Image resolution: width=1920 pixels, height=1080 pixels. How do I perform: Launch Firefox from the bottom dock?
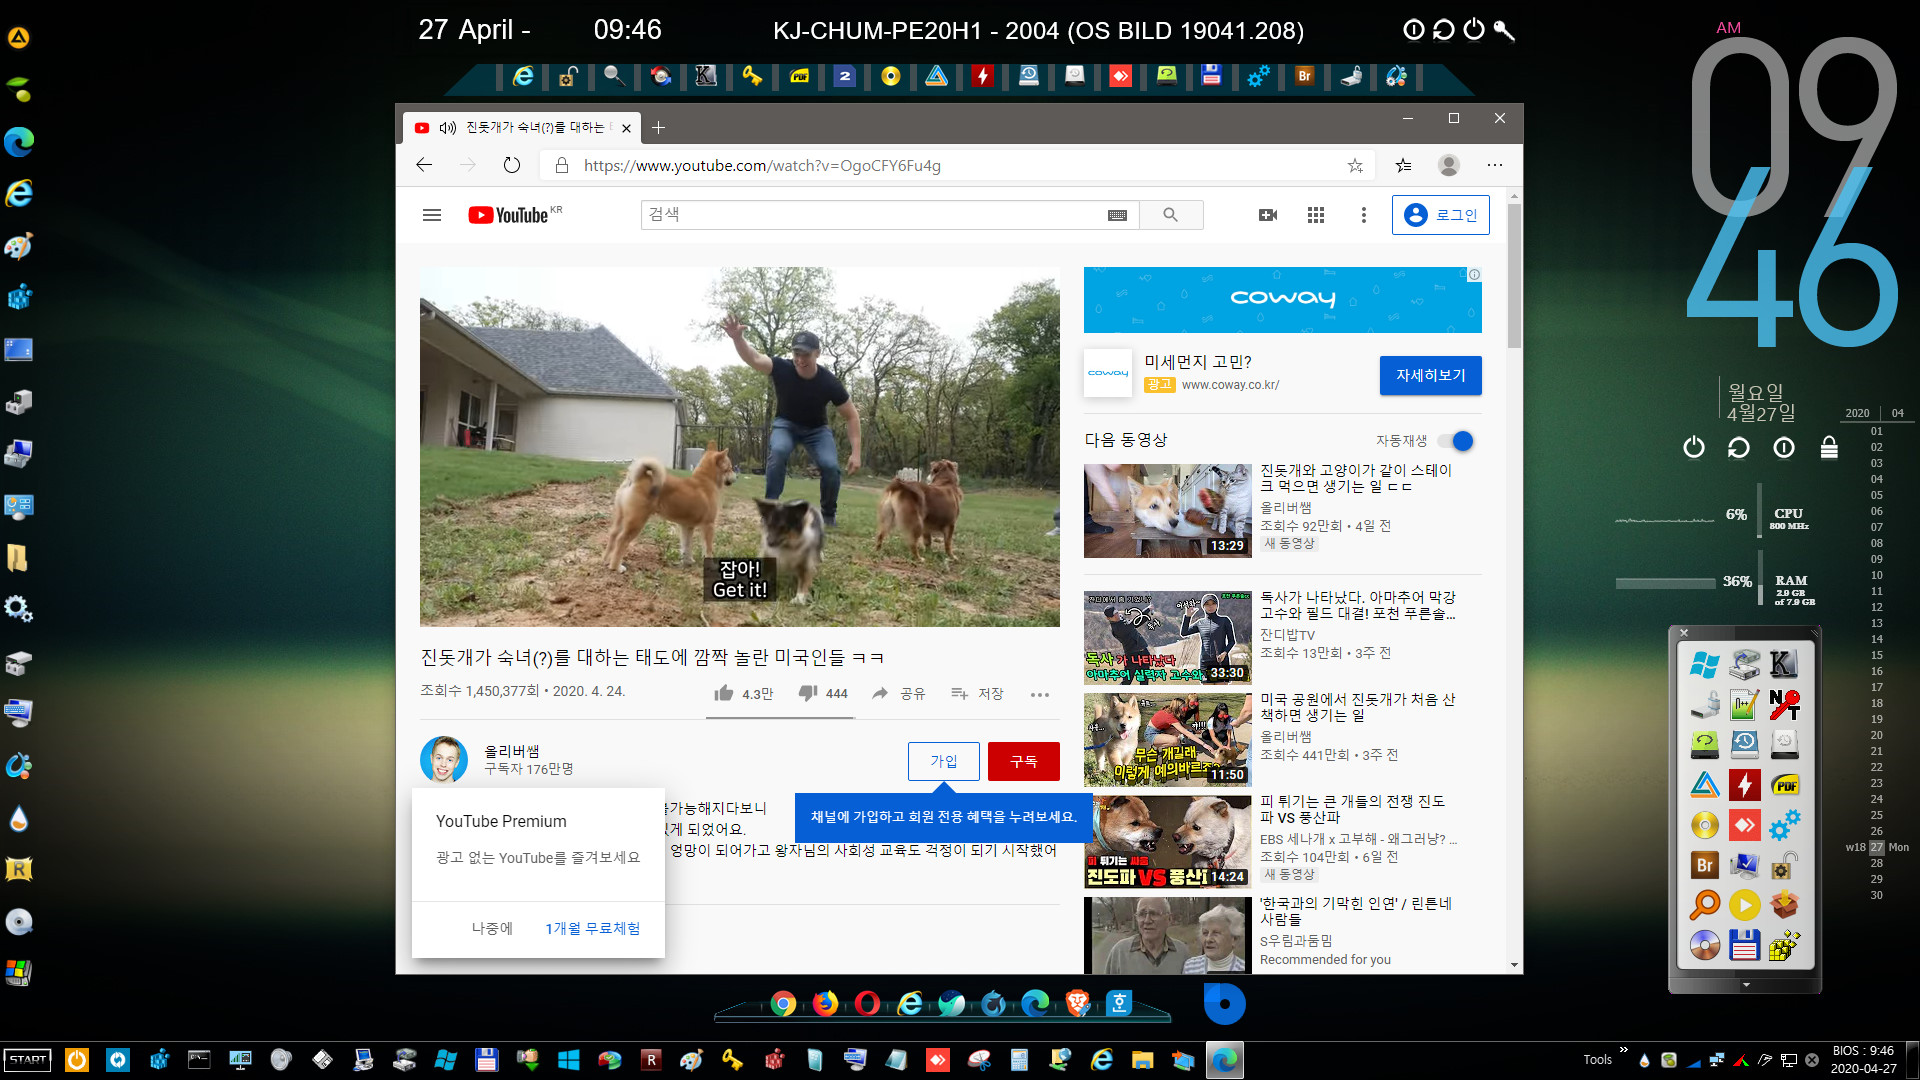825,1003
